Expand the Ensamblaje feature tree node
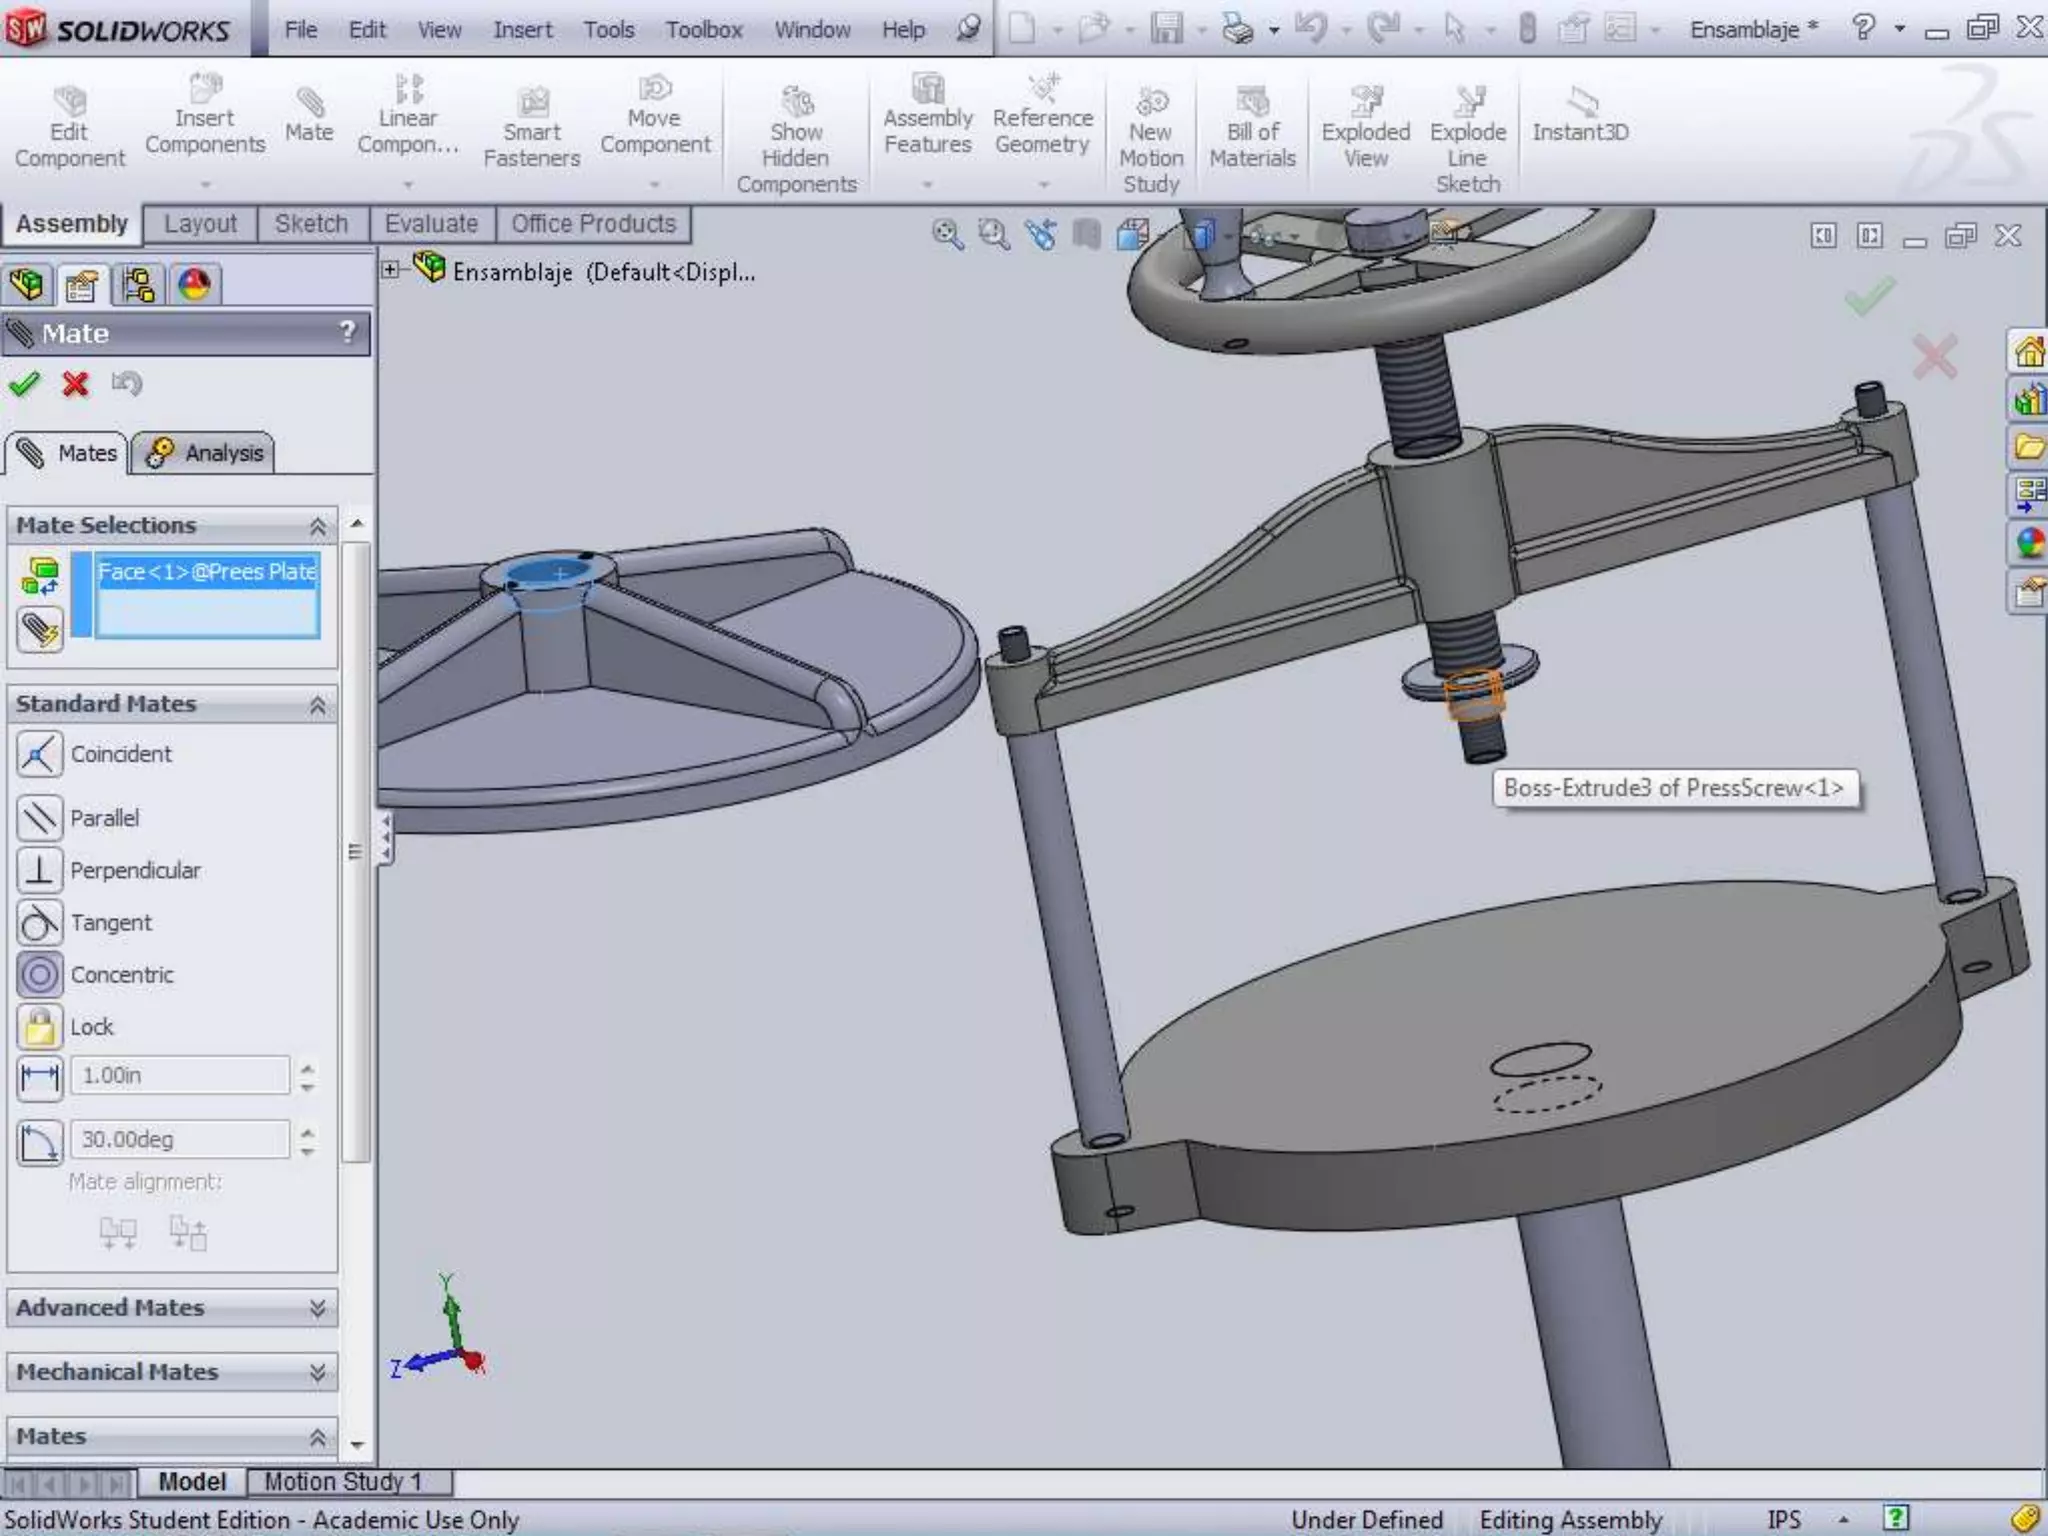 tap(391, 270)
